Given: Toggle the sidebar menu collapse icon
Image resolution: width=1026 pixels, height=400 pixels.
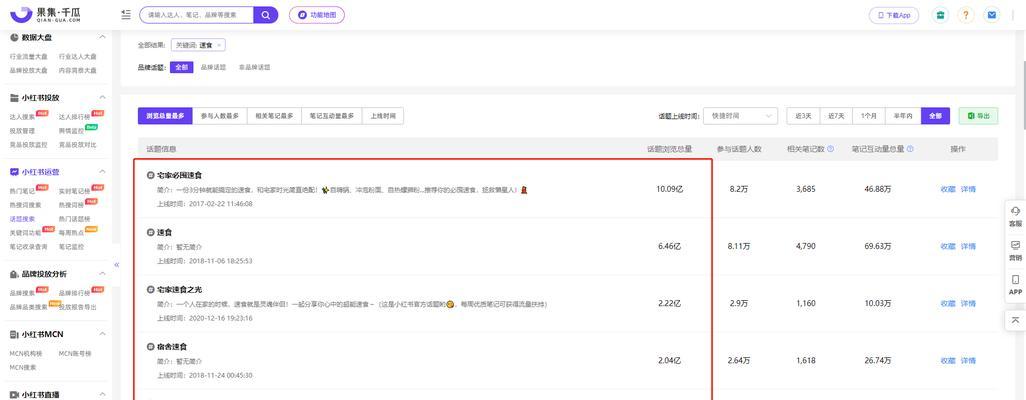Looking at the screenshot, I should 126,14.
